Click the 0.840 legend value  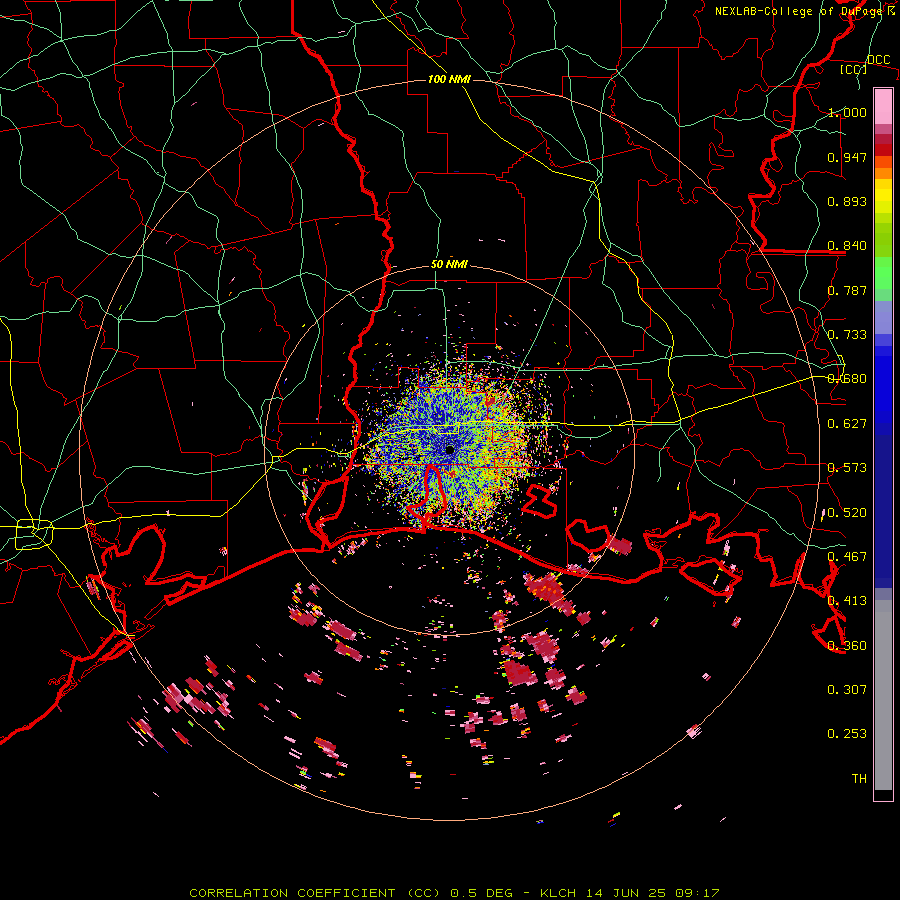coord(847,246)
